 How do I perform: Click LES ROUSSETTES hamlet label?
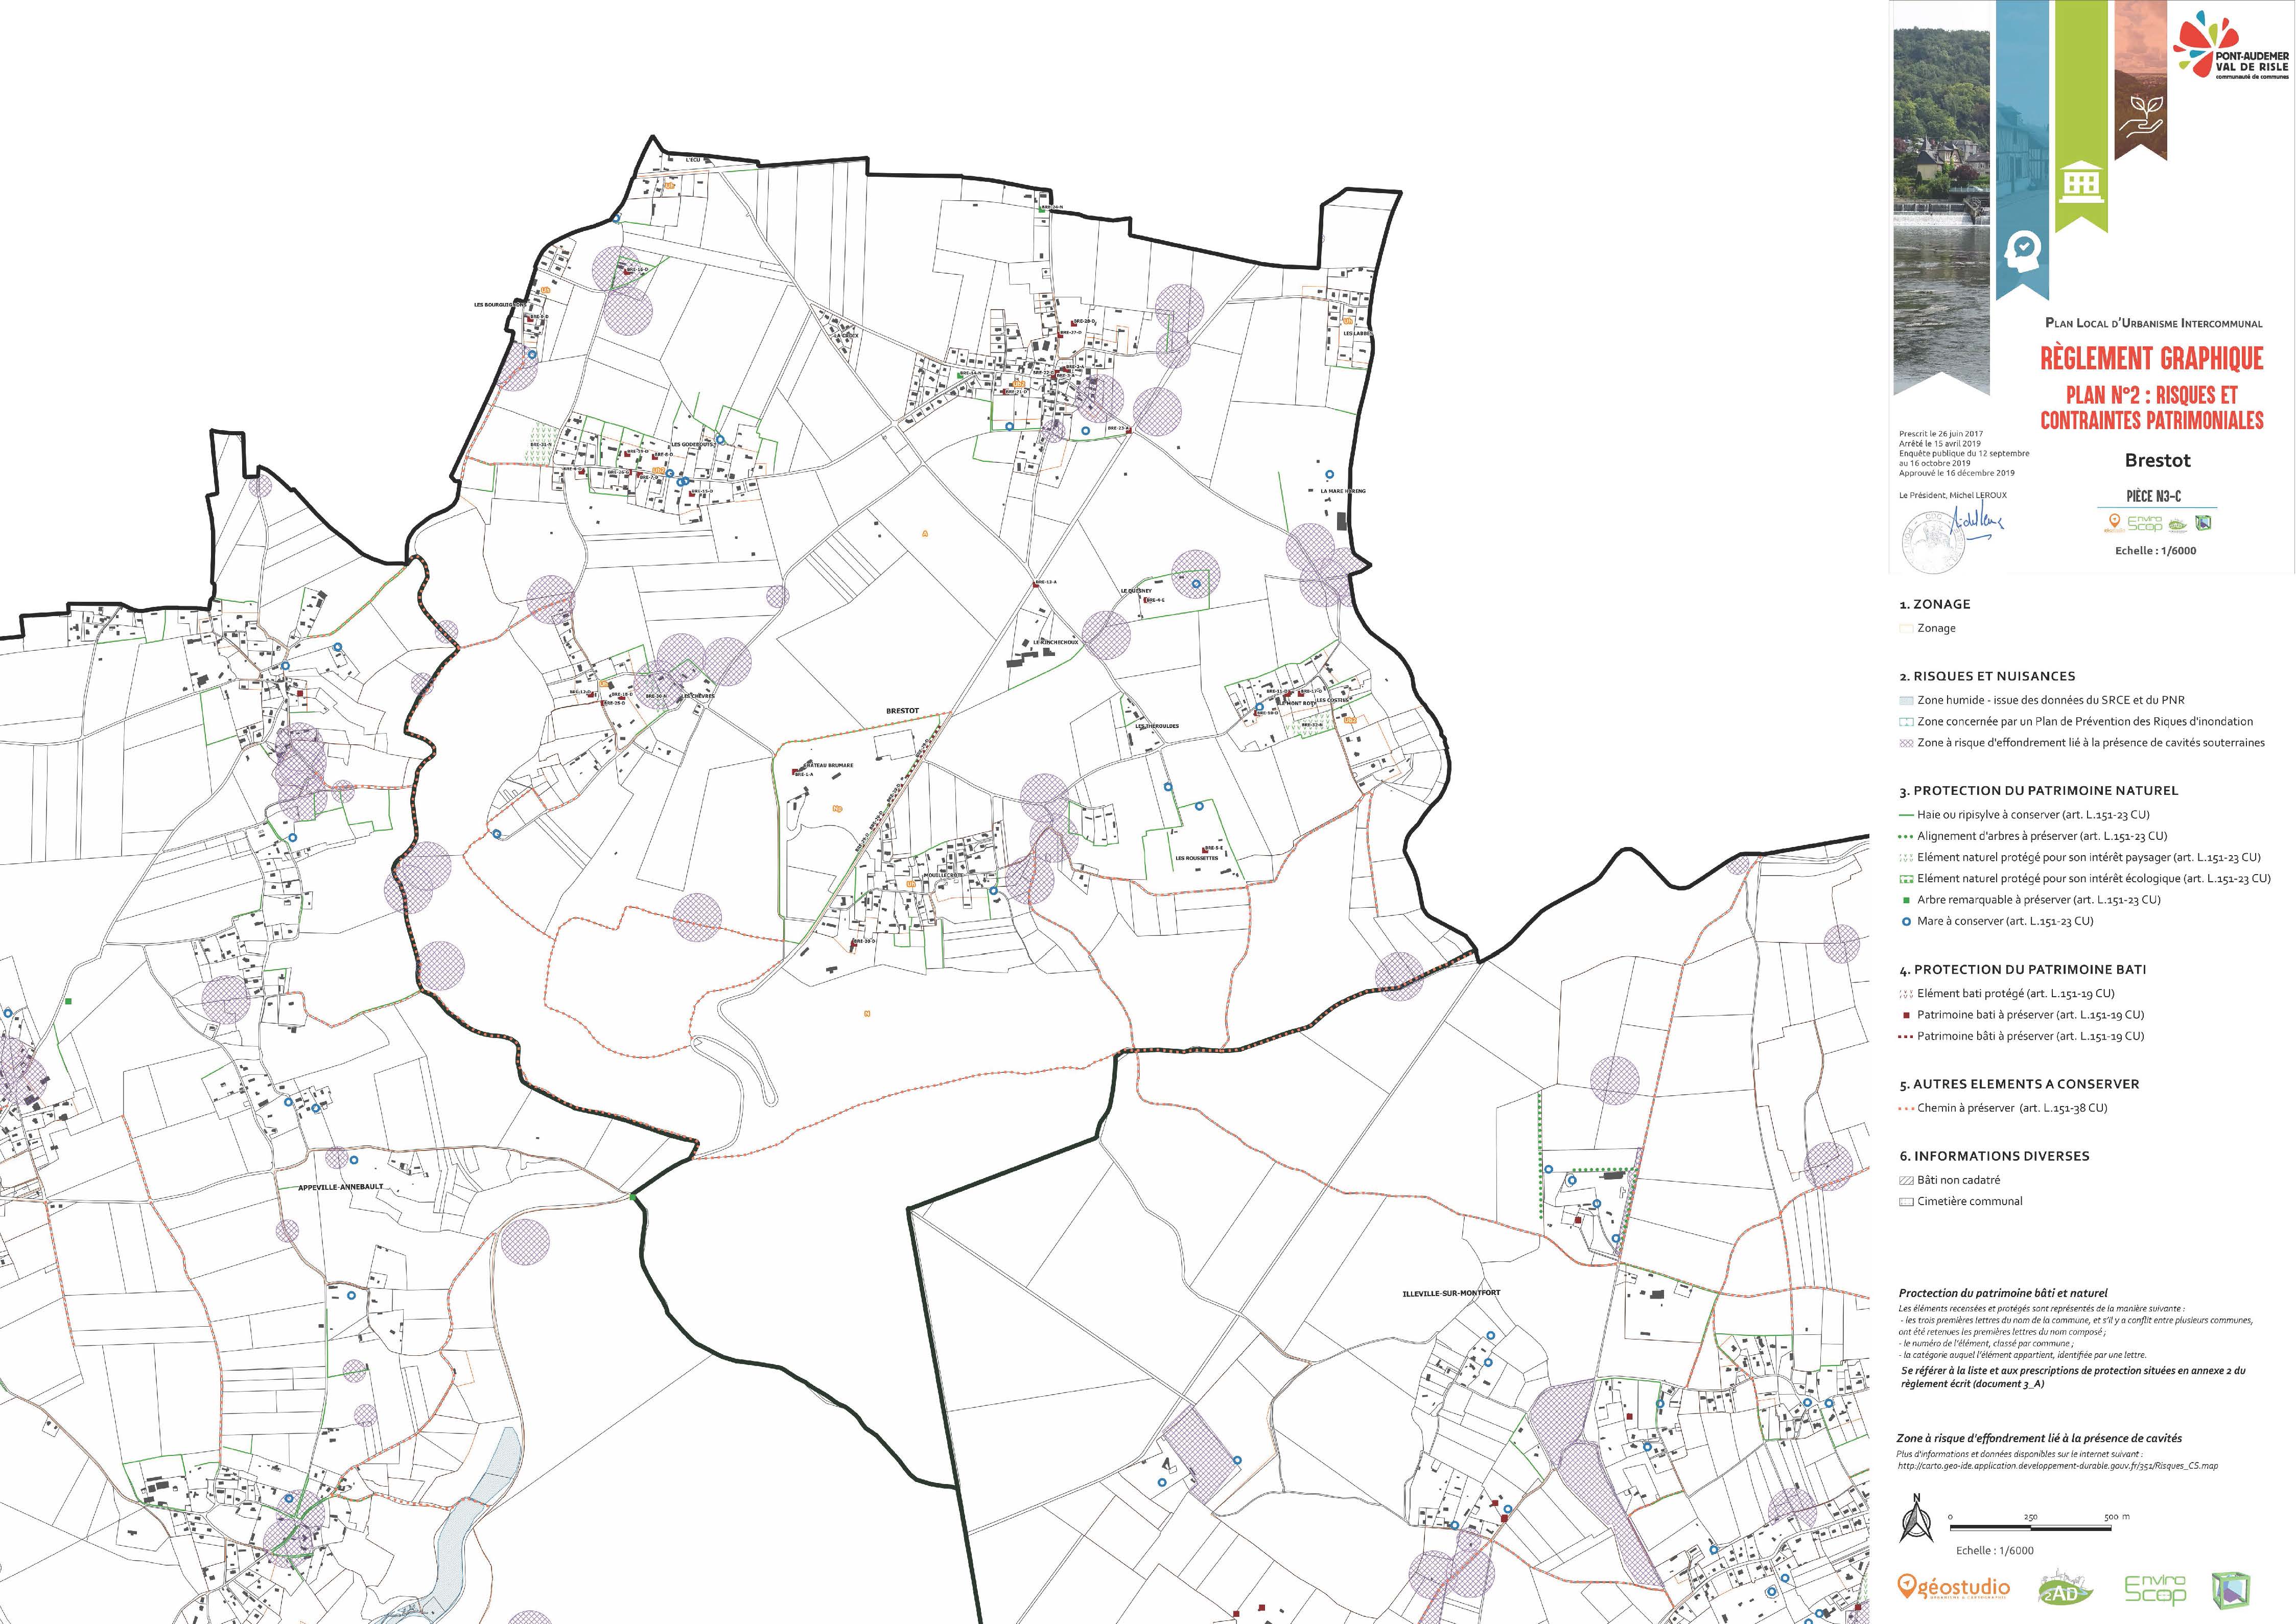[1197, 858]
